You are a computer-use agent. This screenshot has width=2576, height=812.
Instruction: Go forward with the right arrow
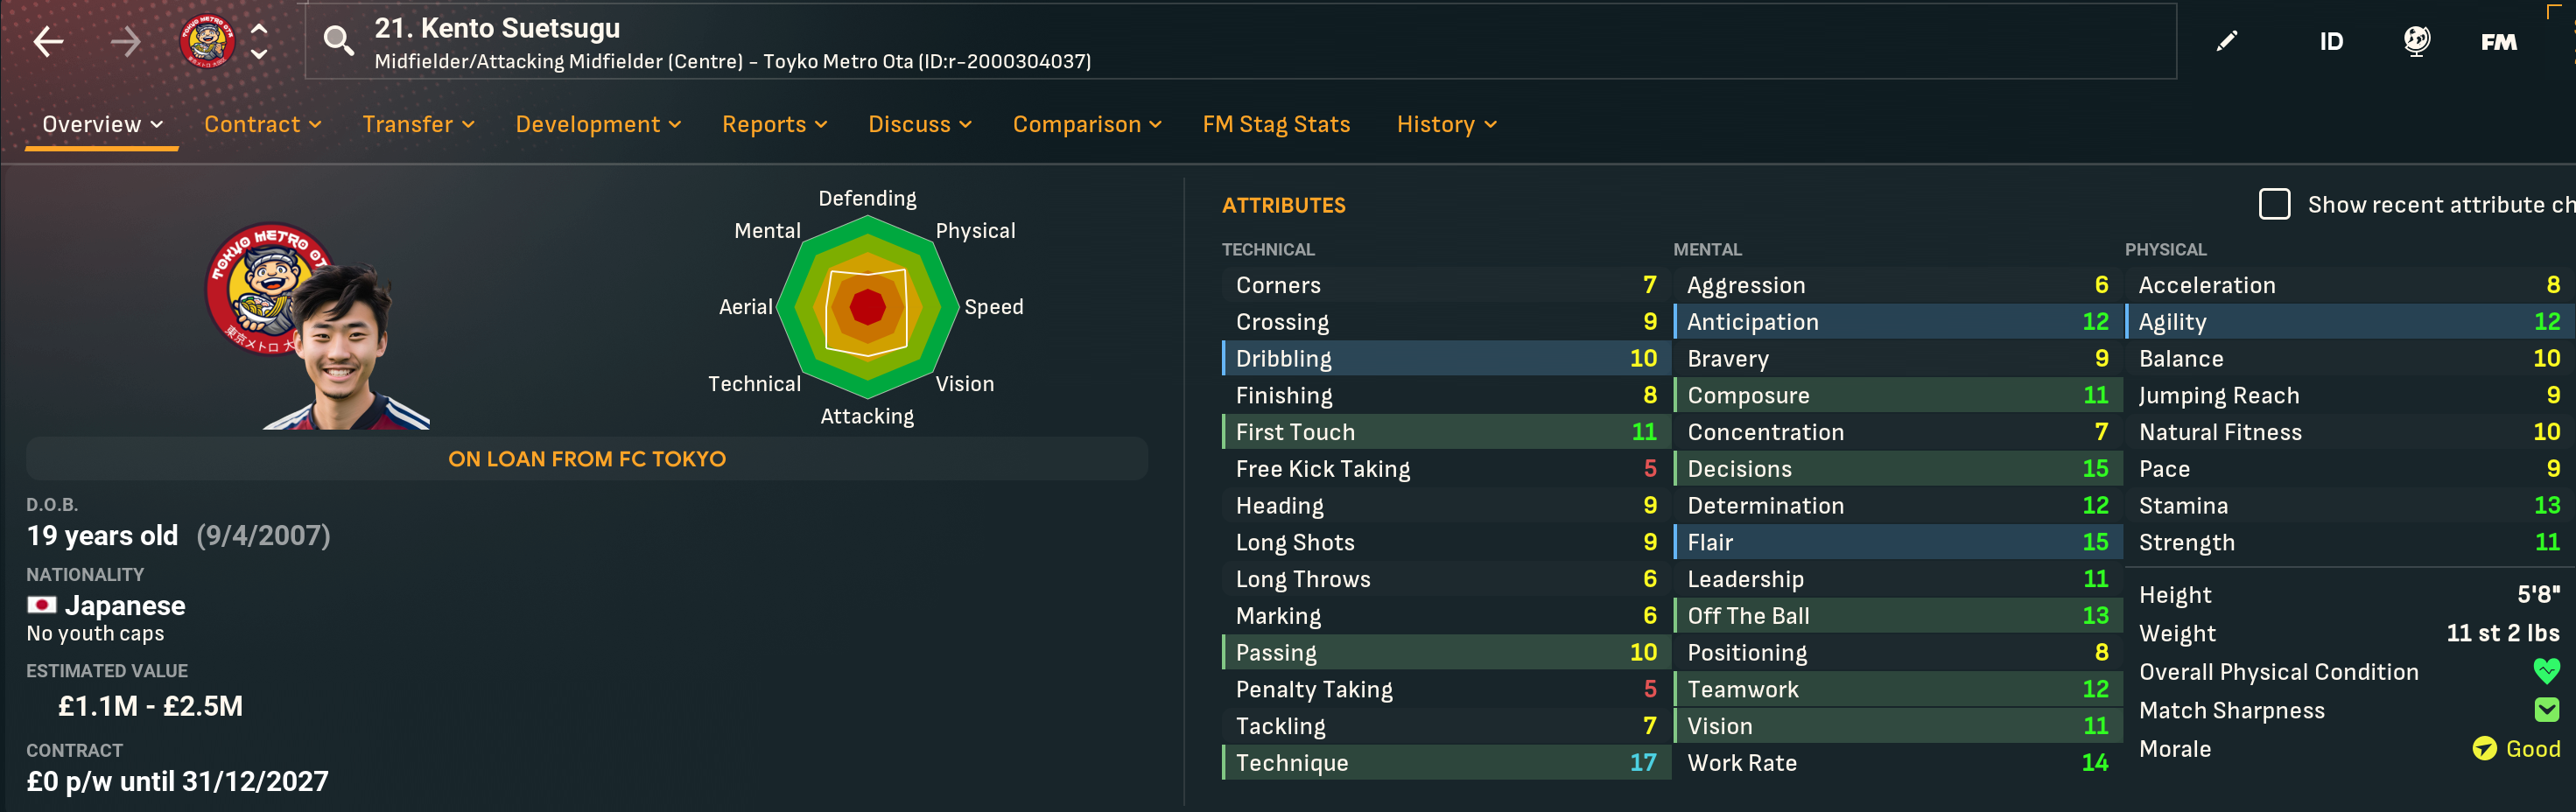pyautogui.click(x=126, y=42)
